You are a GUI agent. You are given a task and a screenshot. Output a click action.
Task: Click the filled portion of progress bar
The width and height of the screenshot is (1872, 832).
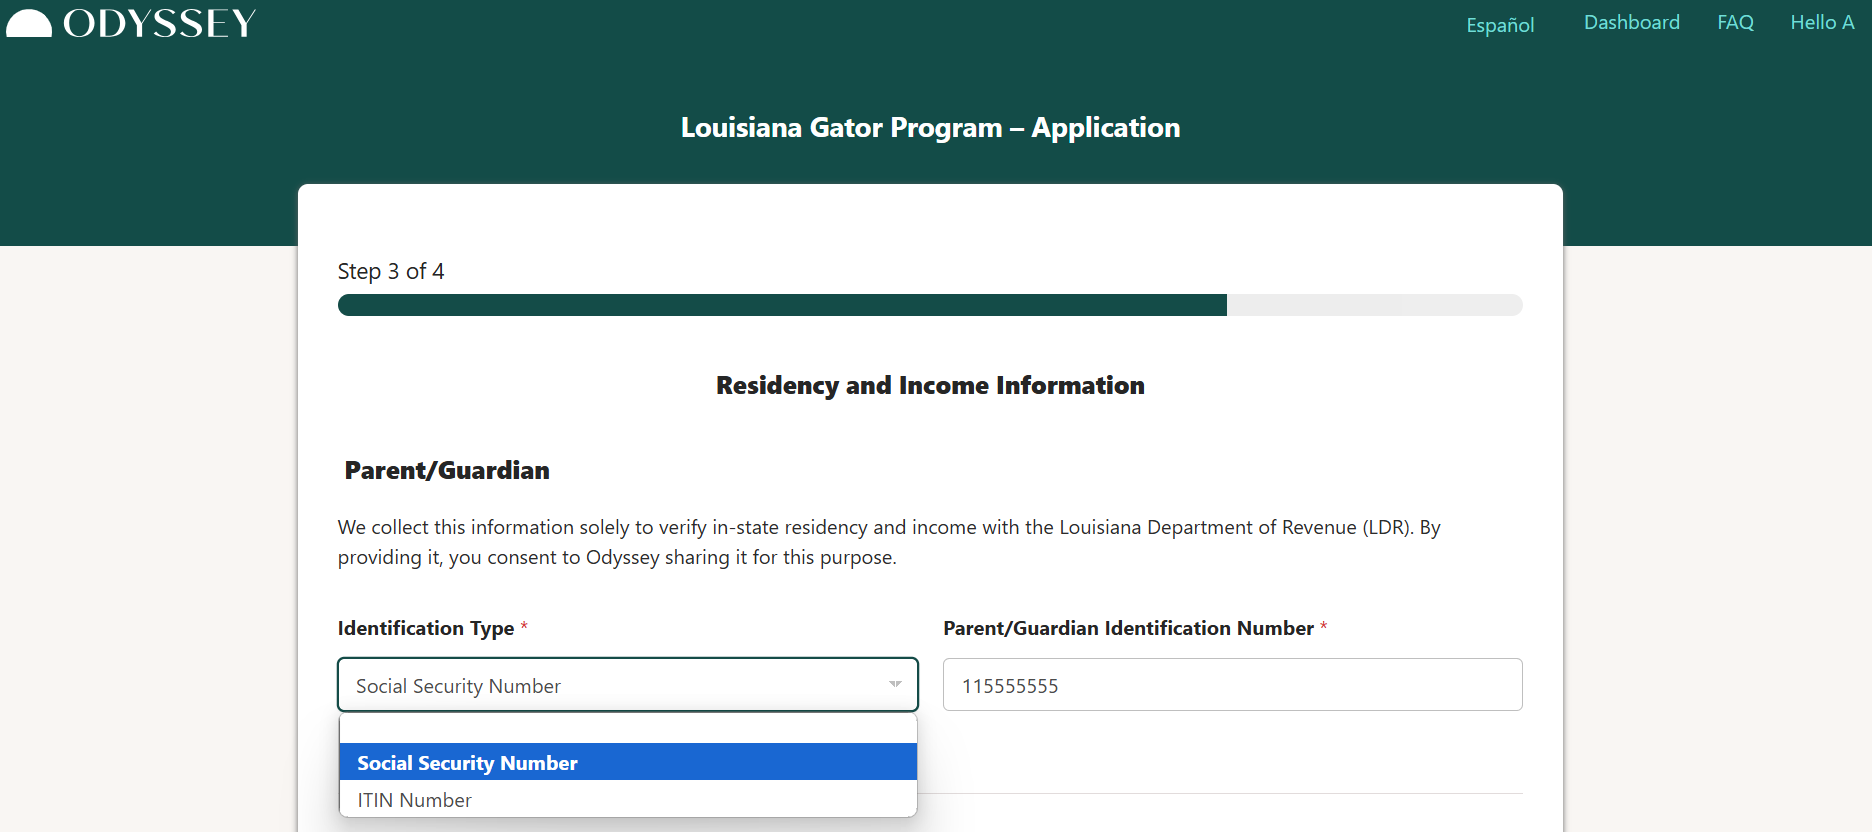[781, 305]
